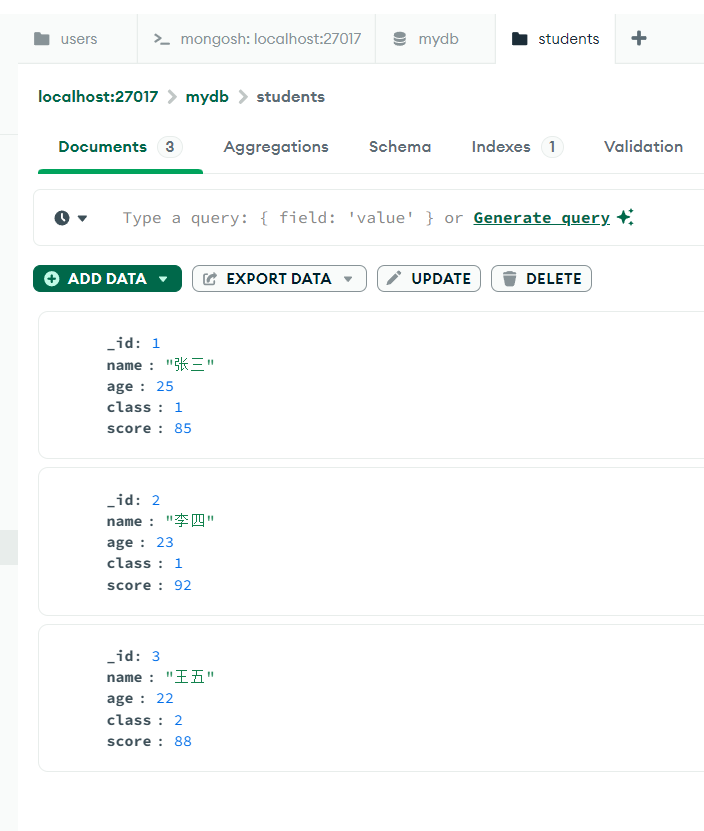Open a new tab with plus icon
The image size is (704, 831).
click(x=639, y=38)
